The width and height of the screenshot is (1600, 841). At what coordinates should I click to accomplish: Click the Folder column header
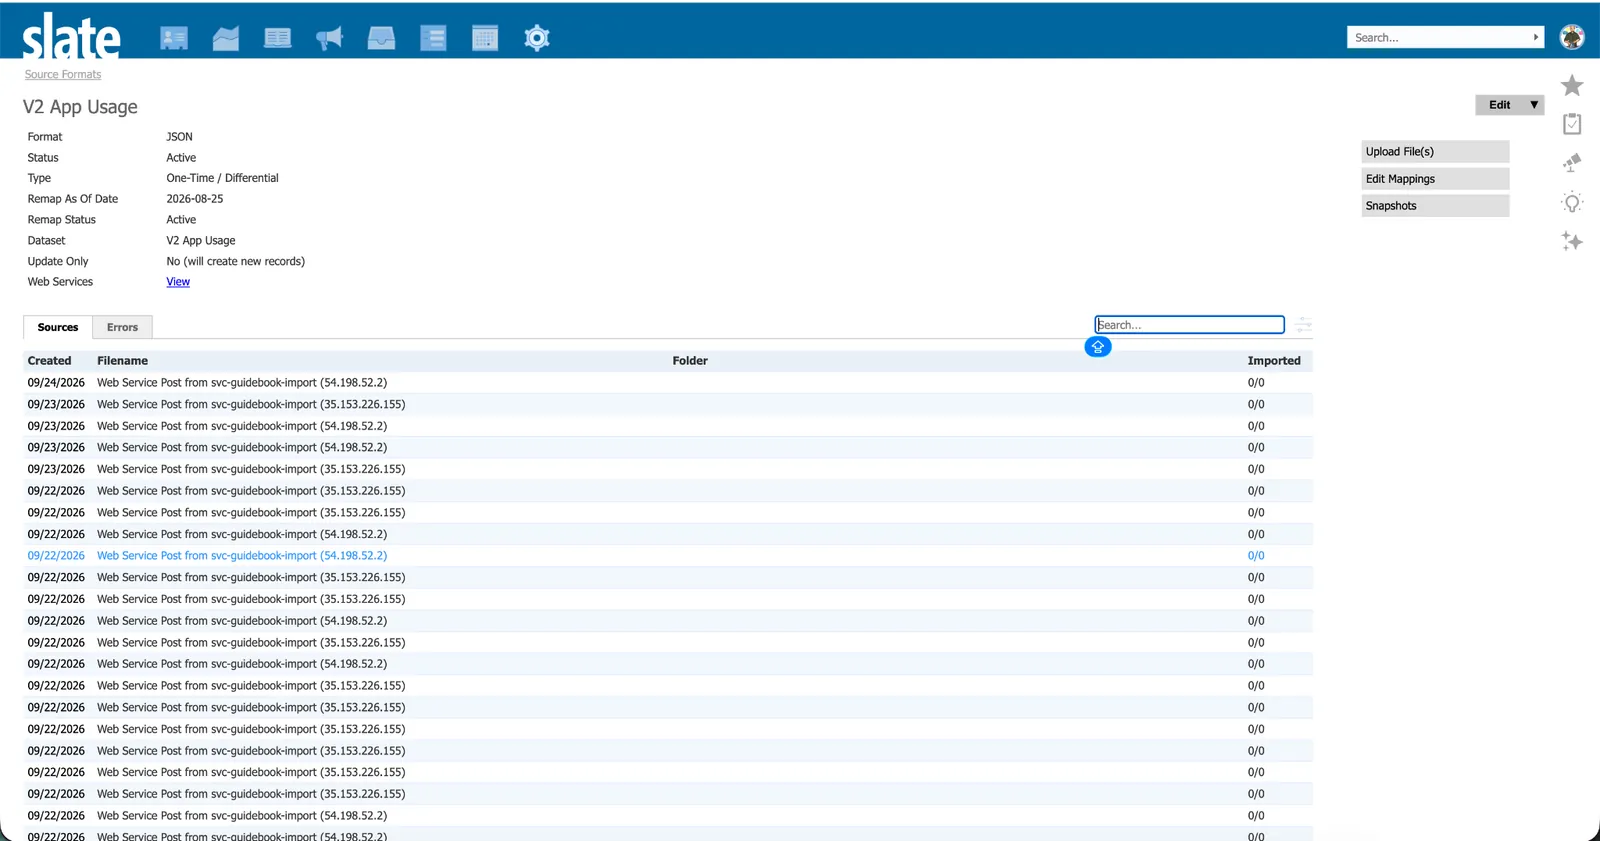click(690, 361)
